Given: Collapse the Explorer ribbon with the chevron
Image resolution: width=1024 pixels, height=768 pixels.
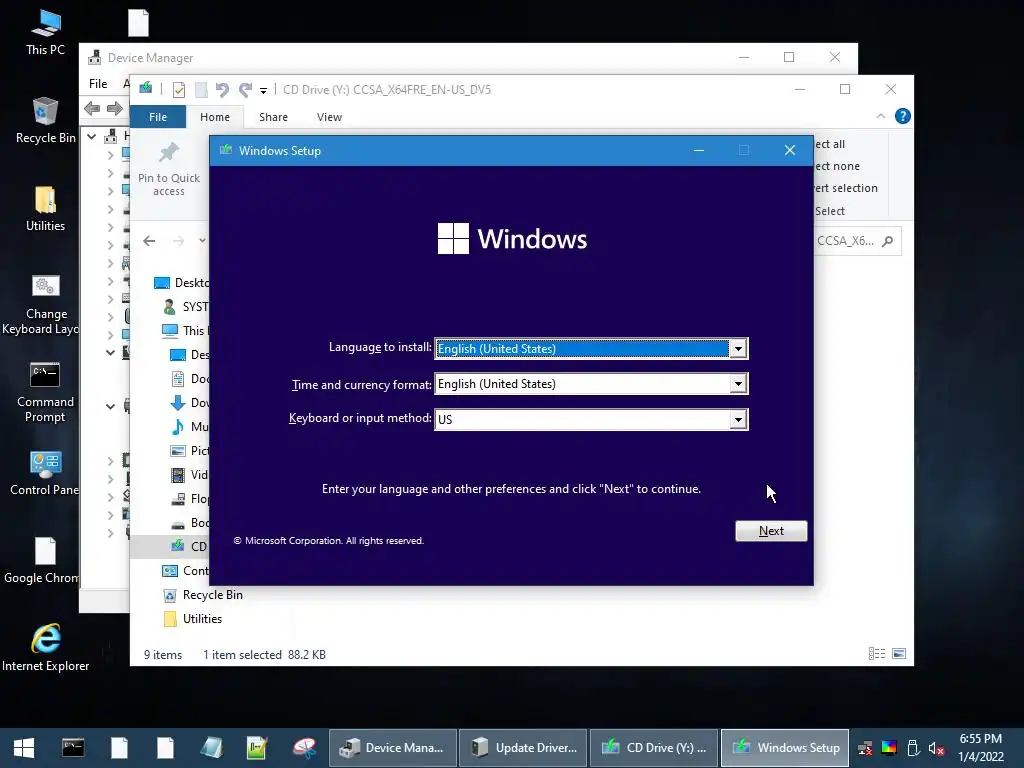Looking at the screenshot, I should tap(880, 116).
